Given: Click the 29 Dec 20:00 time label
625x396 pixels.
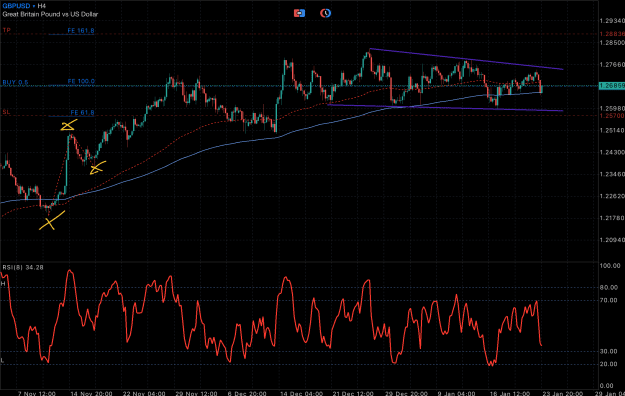Looking at the screenshot, I should [406, 393].
